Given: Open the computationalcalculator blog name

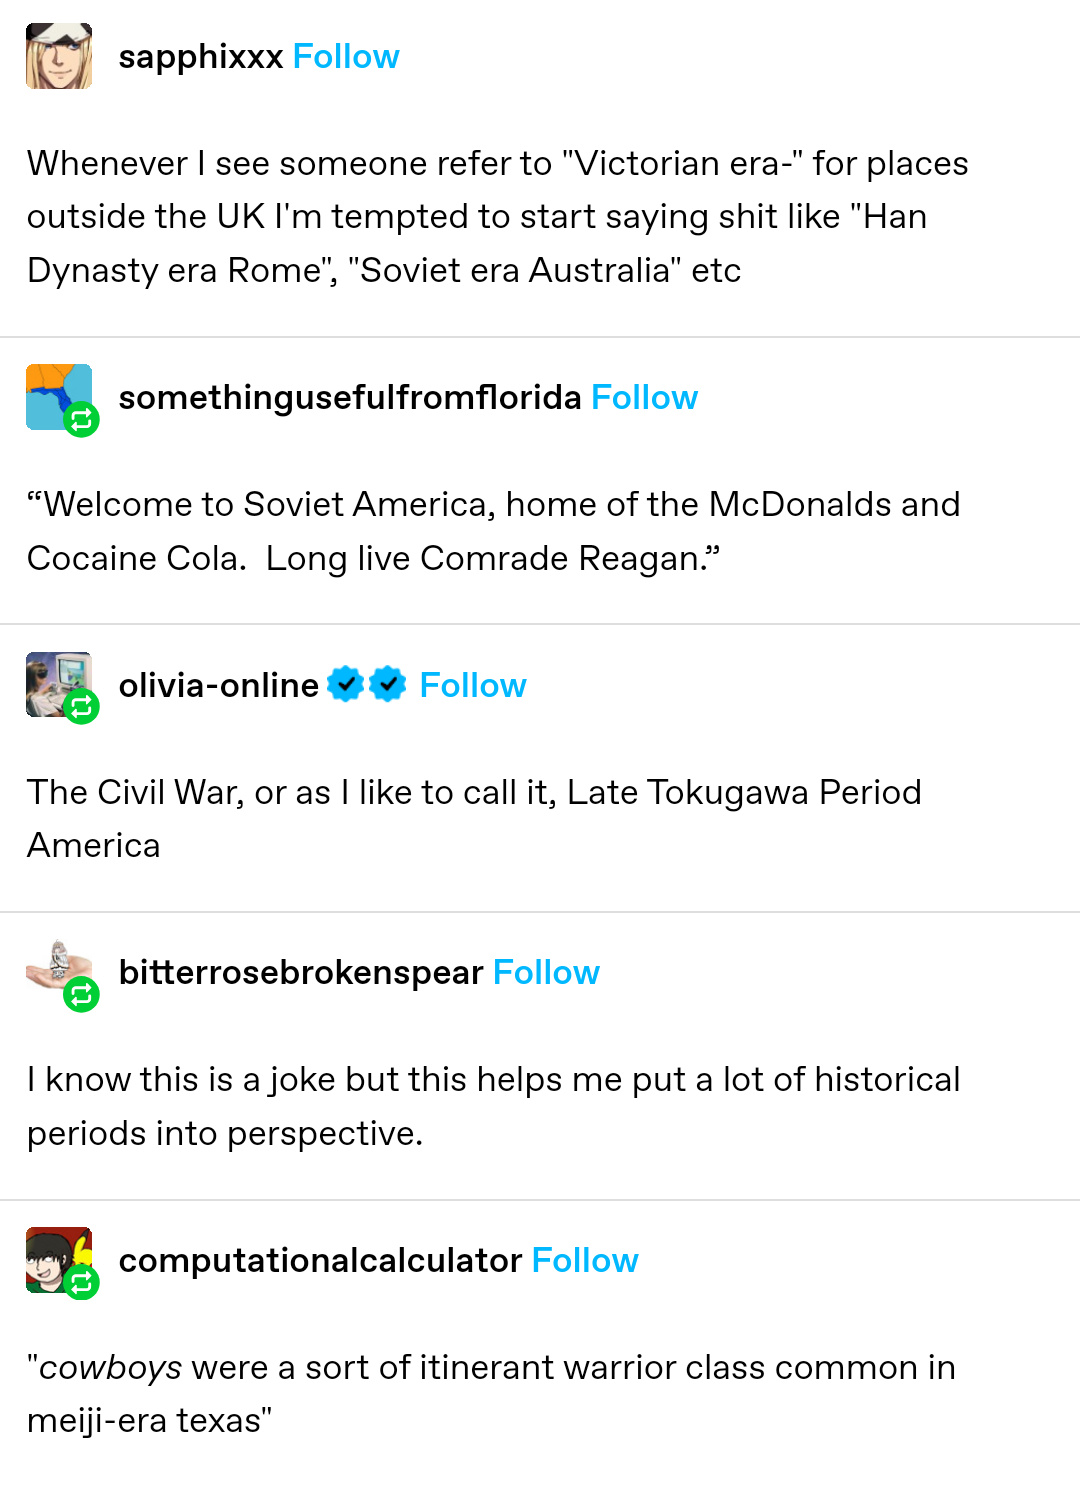Looking at the screenshot, I should pyautogui.click(x=320, y=1261).
